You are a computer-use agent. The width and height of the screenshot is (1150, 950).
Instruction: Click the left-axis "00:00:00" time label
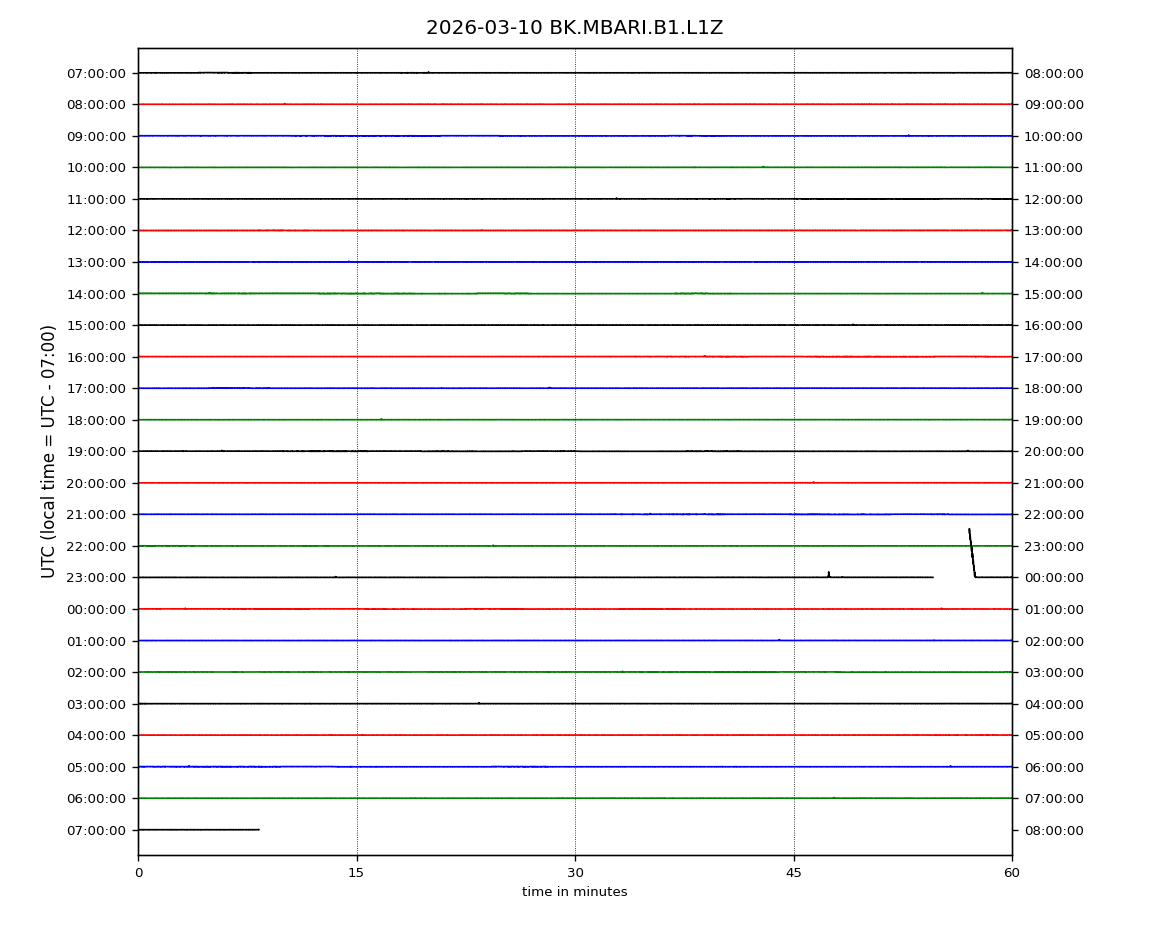[x=97, y=609]
